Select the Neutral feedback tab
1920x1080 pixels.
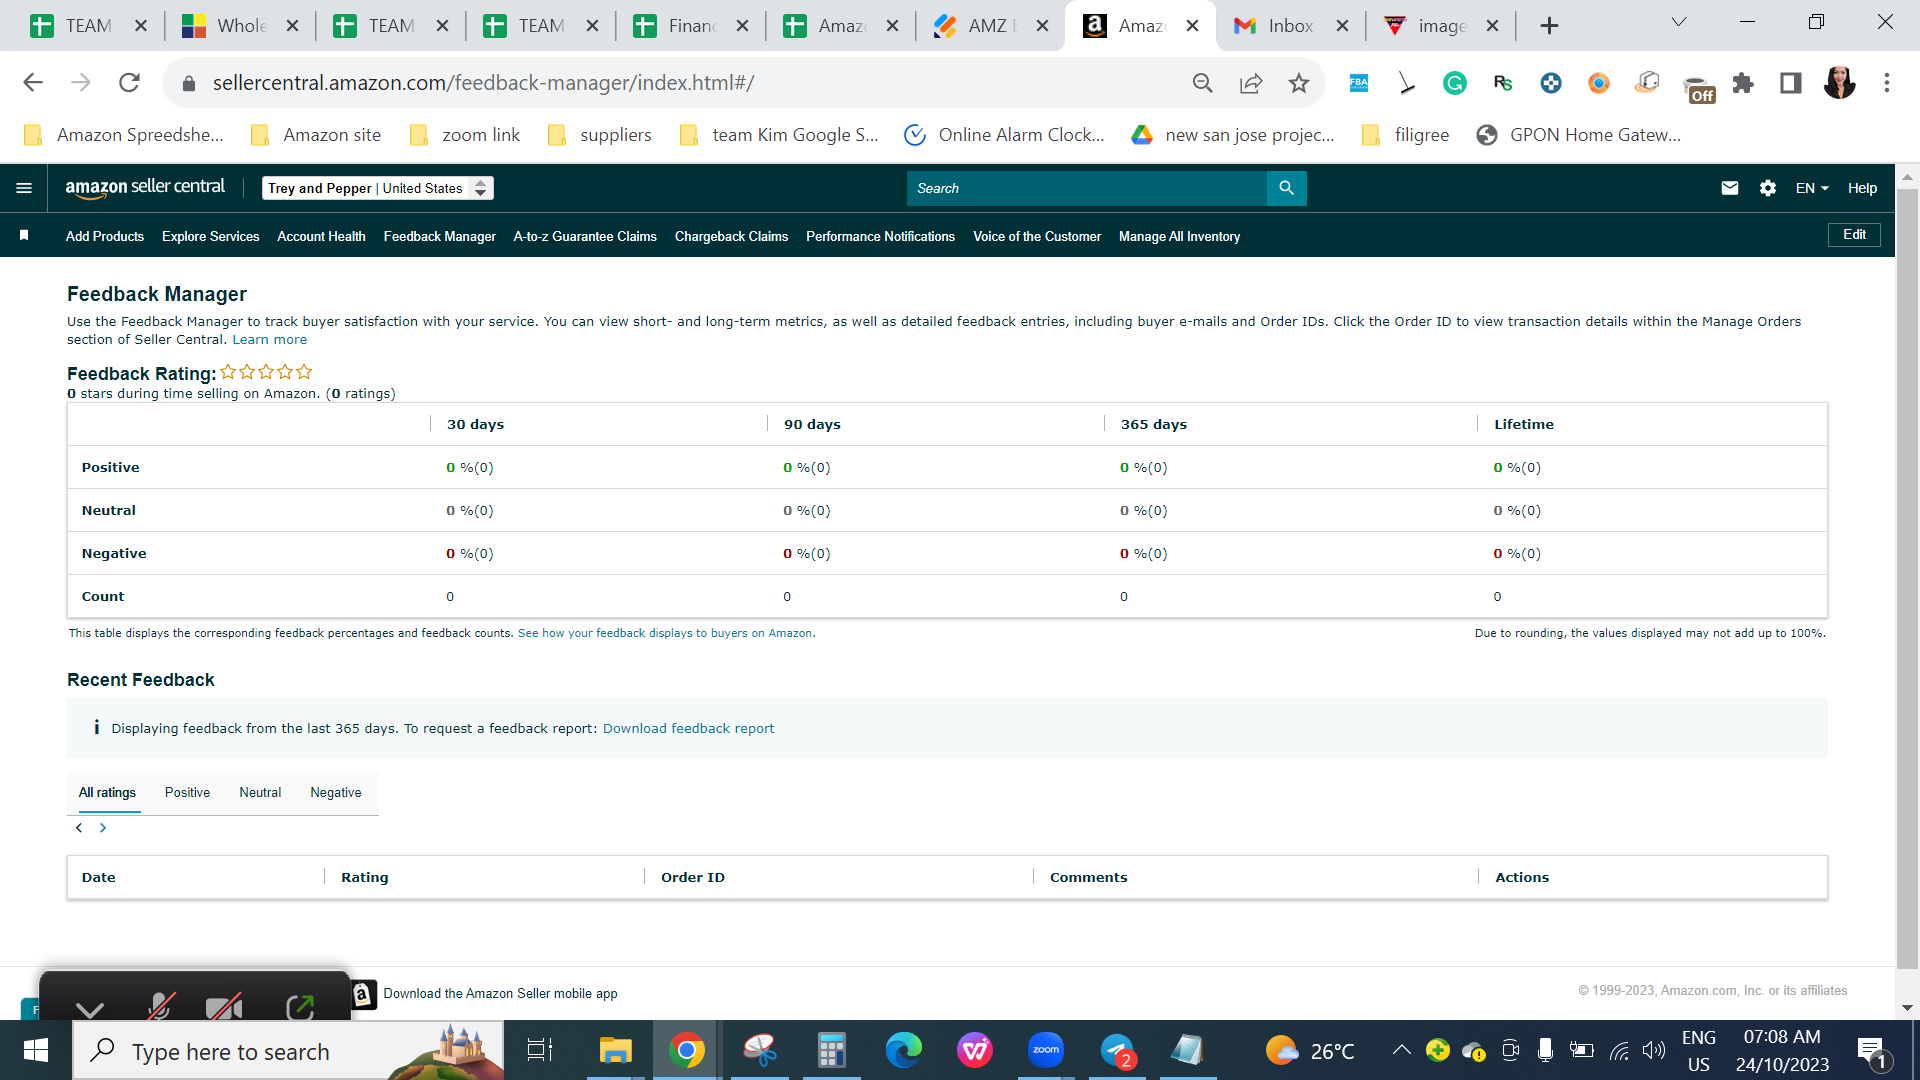pyautogui.click(x=260, y=793)
